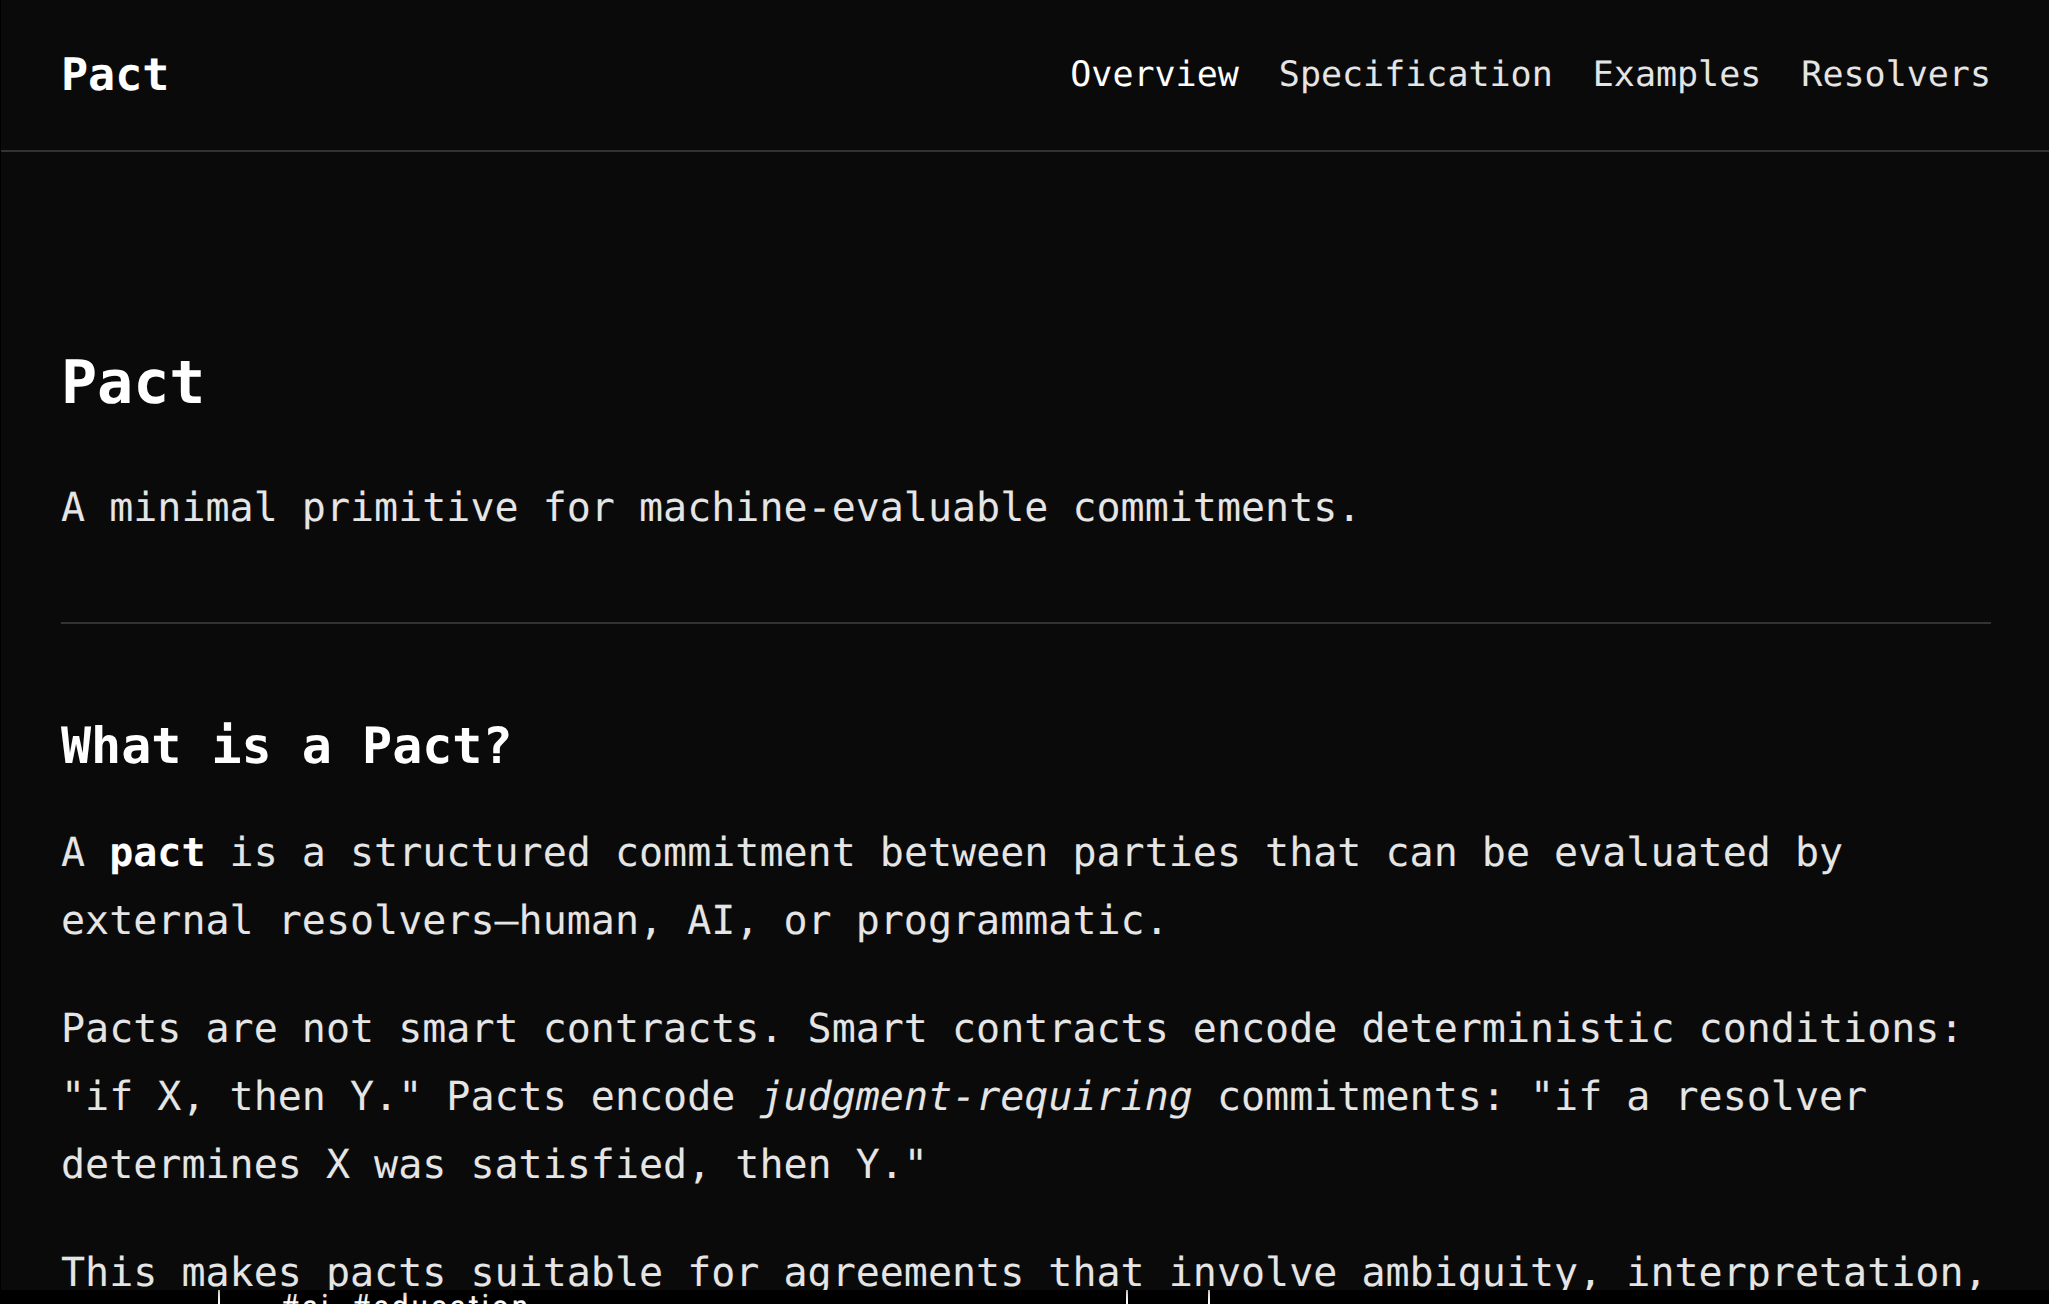2049x1304 pixels.
Task: Click the word "machine-evaluable" in the tagline
Action: tap(843, 508)
